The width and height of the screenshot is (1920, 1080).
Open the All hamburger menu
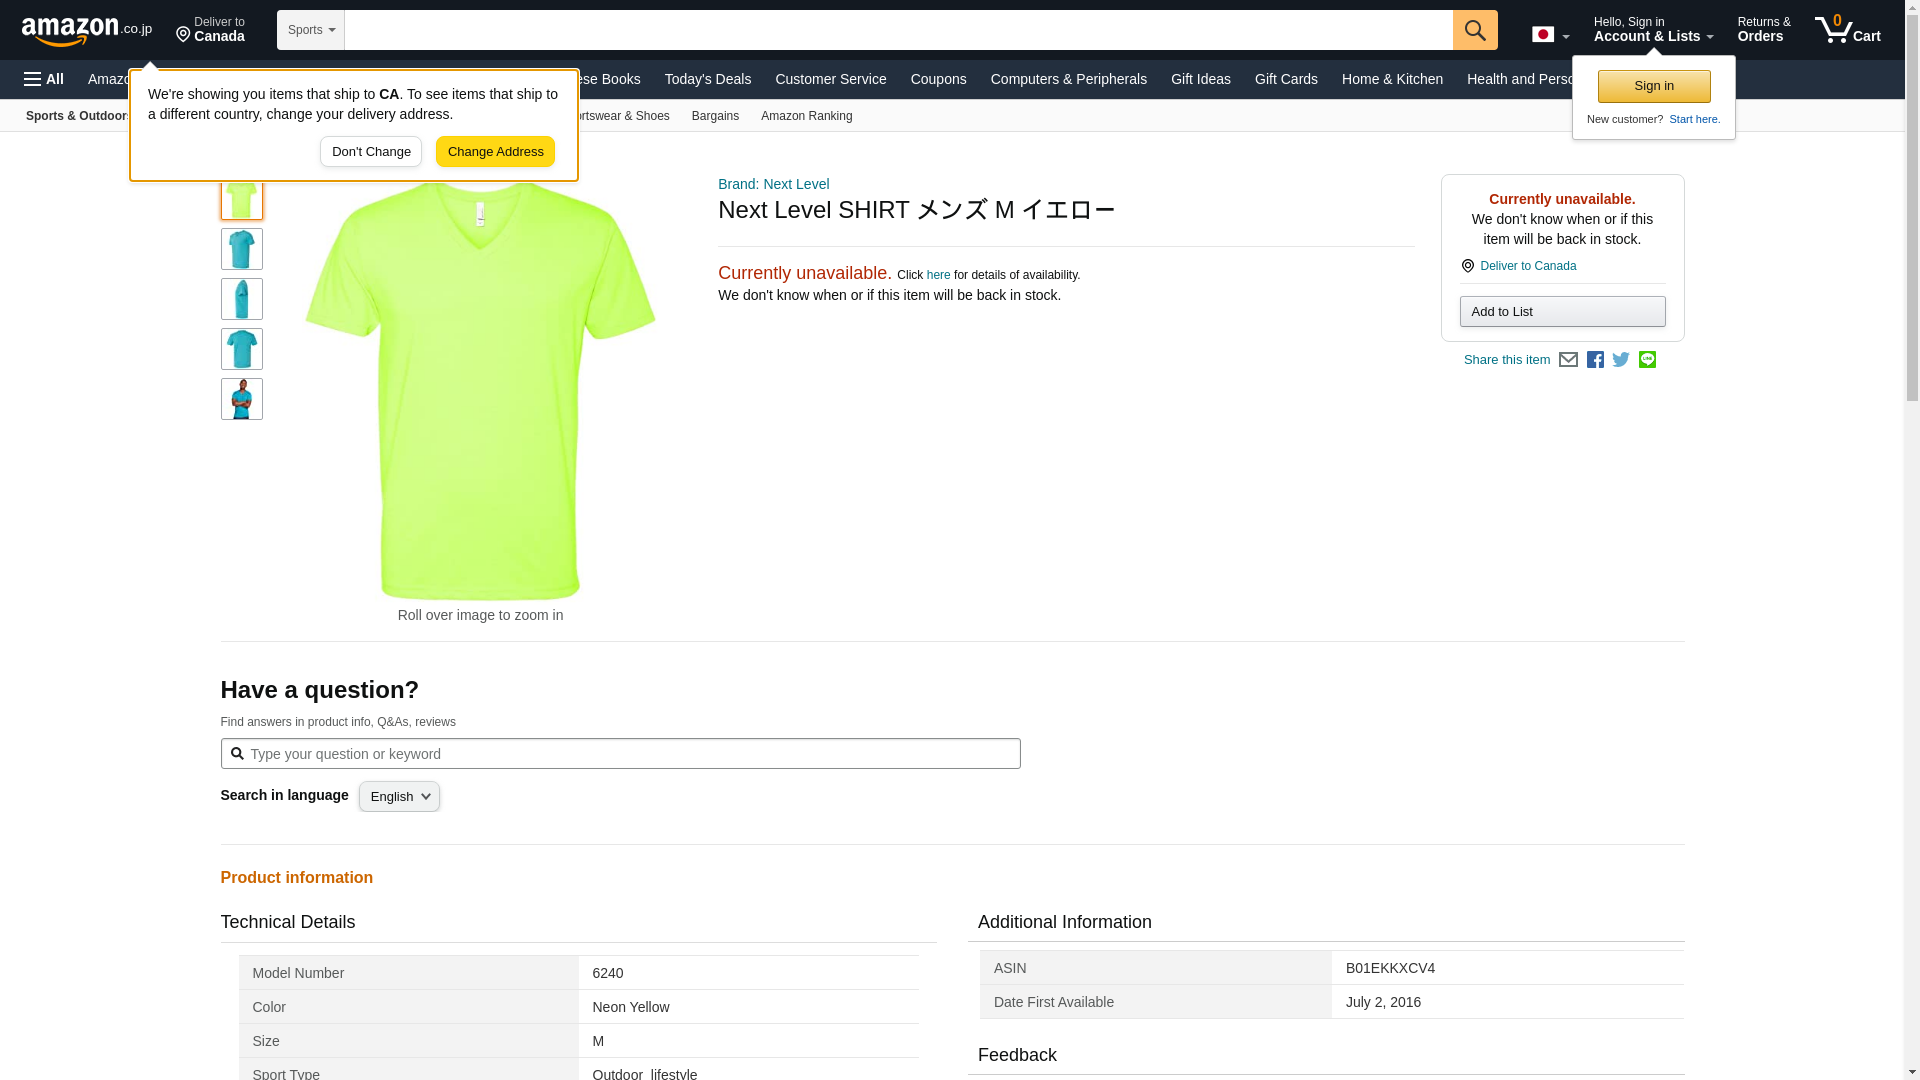44,79
